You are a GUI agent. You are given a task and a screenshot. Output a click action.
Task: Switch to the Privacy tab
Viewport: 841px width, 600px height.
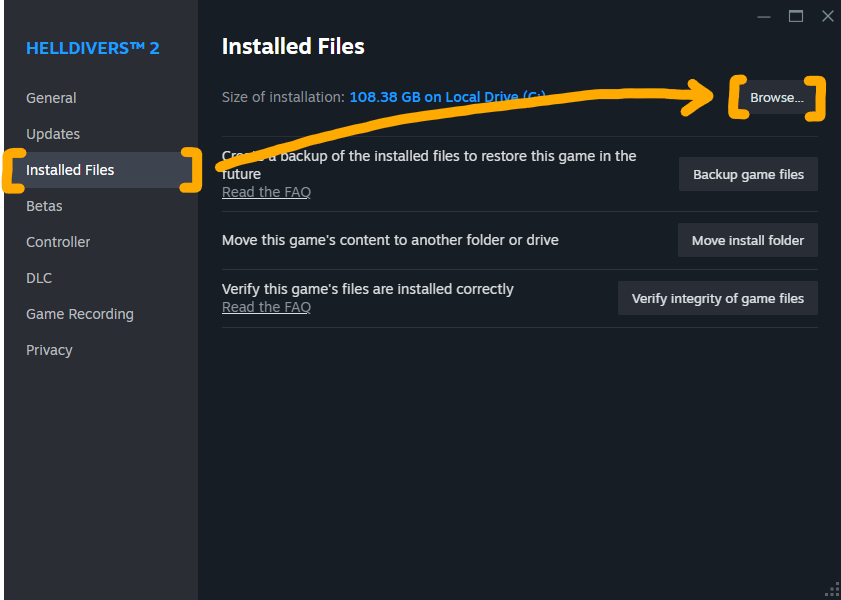49,350
